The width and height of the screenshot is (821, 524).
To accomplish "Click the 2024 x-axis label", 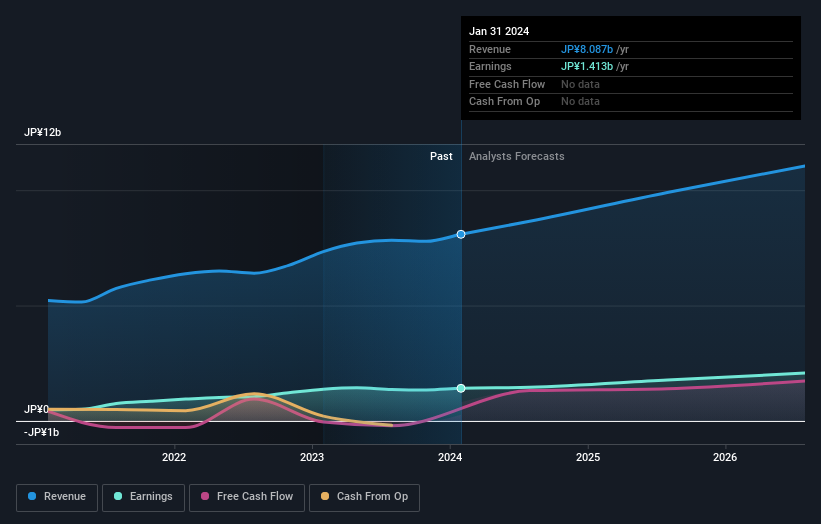I will tap(450, 458).
